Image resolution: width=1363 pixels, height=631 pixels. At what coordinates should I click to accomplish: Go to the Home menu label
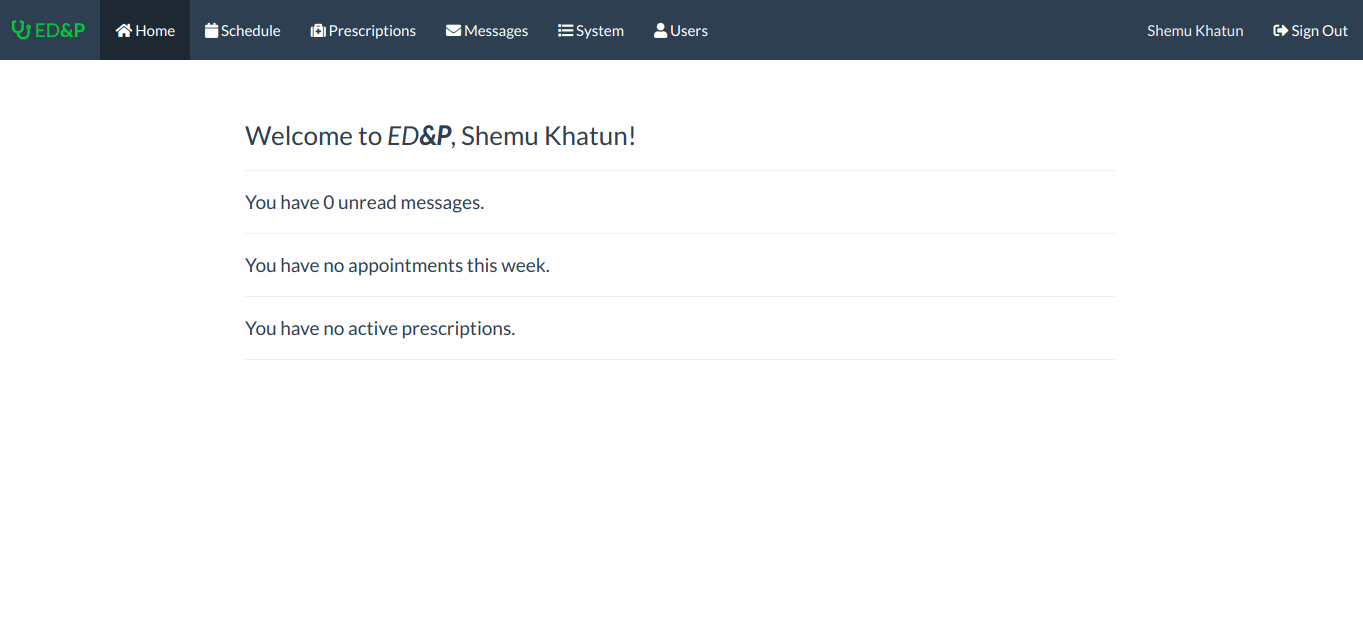[x=155, y=31]
